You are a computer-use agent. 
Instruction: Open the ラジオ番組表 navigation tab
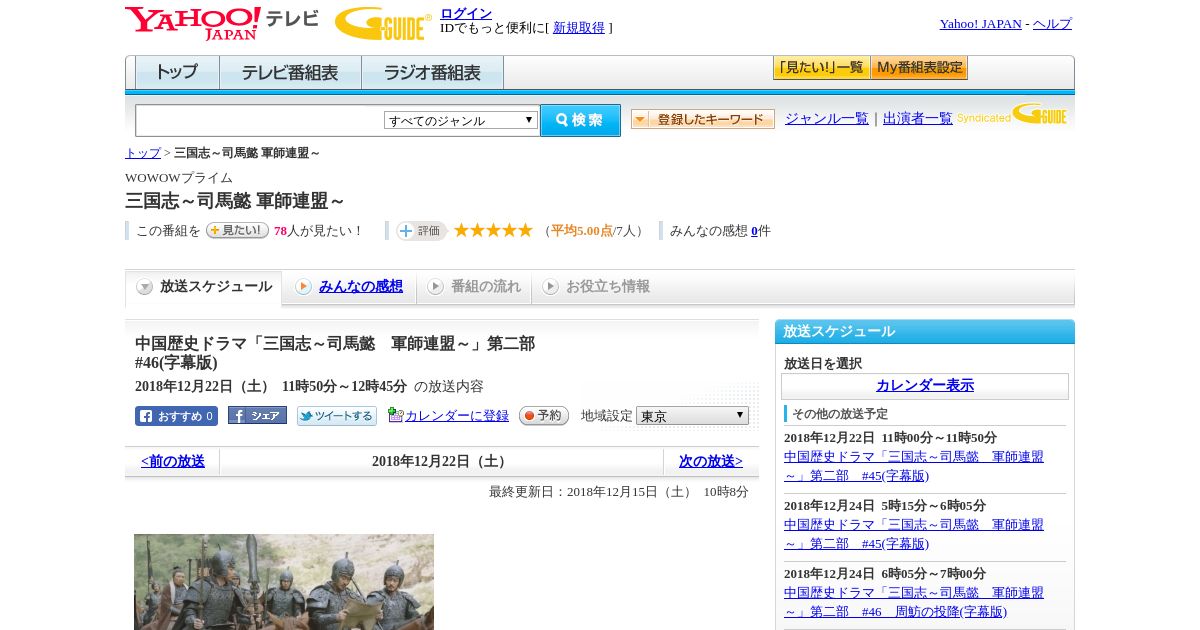click(x=432, y=73)
